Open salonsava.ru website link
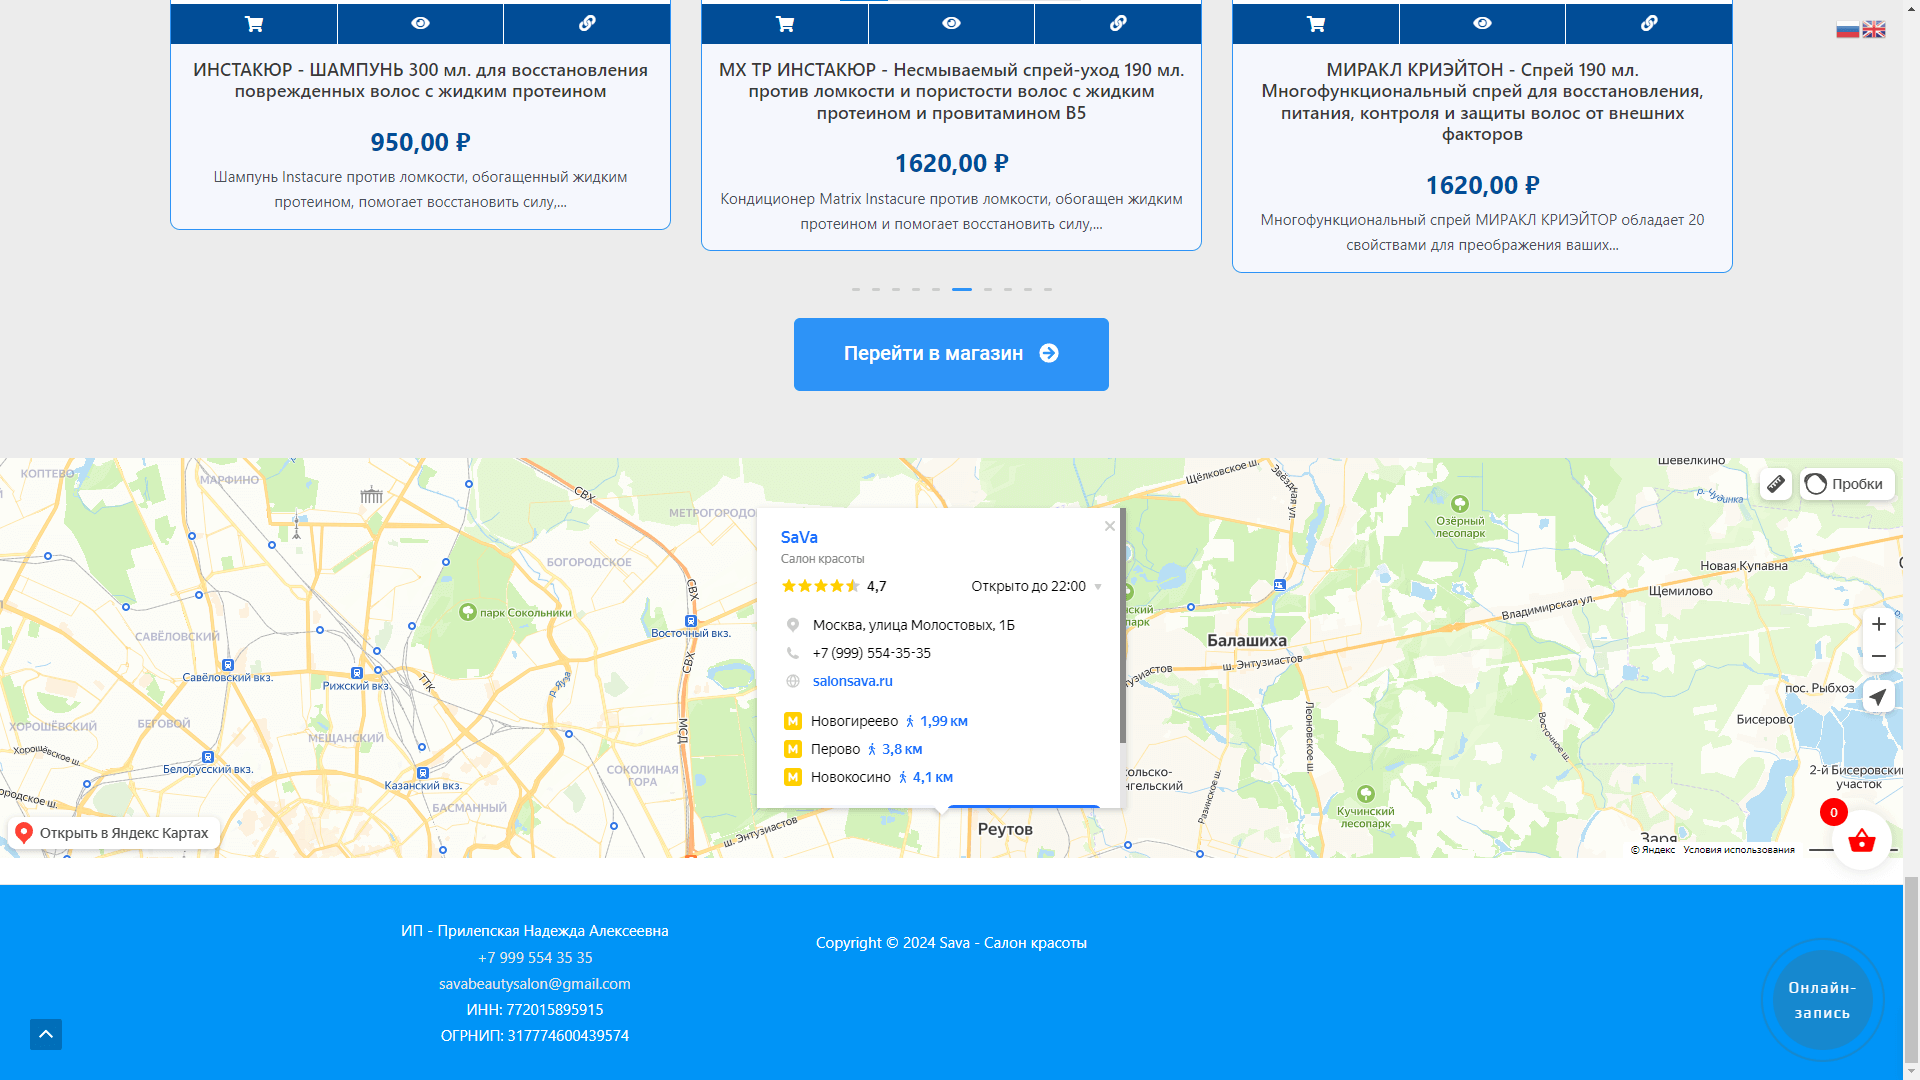Image resolution: width=1920 pixels, height=1080 pixels. [852, 681]
